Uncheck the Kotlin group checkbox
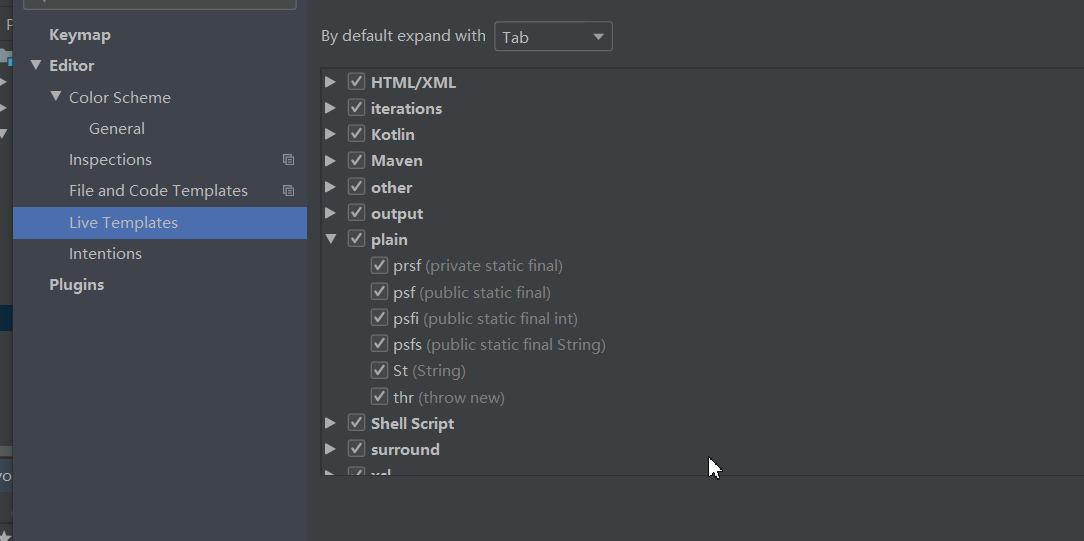 [356, 134]
